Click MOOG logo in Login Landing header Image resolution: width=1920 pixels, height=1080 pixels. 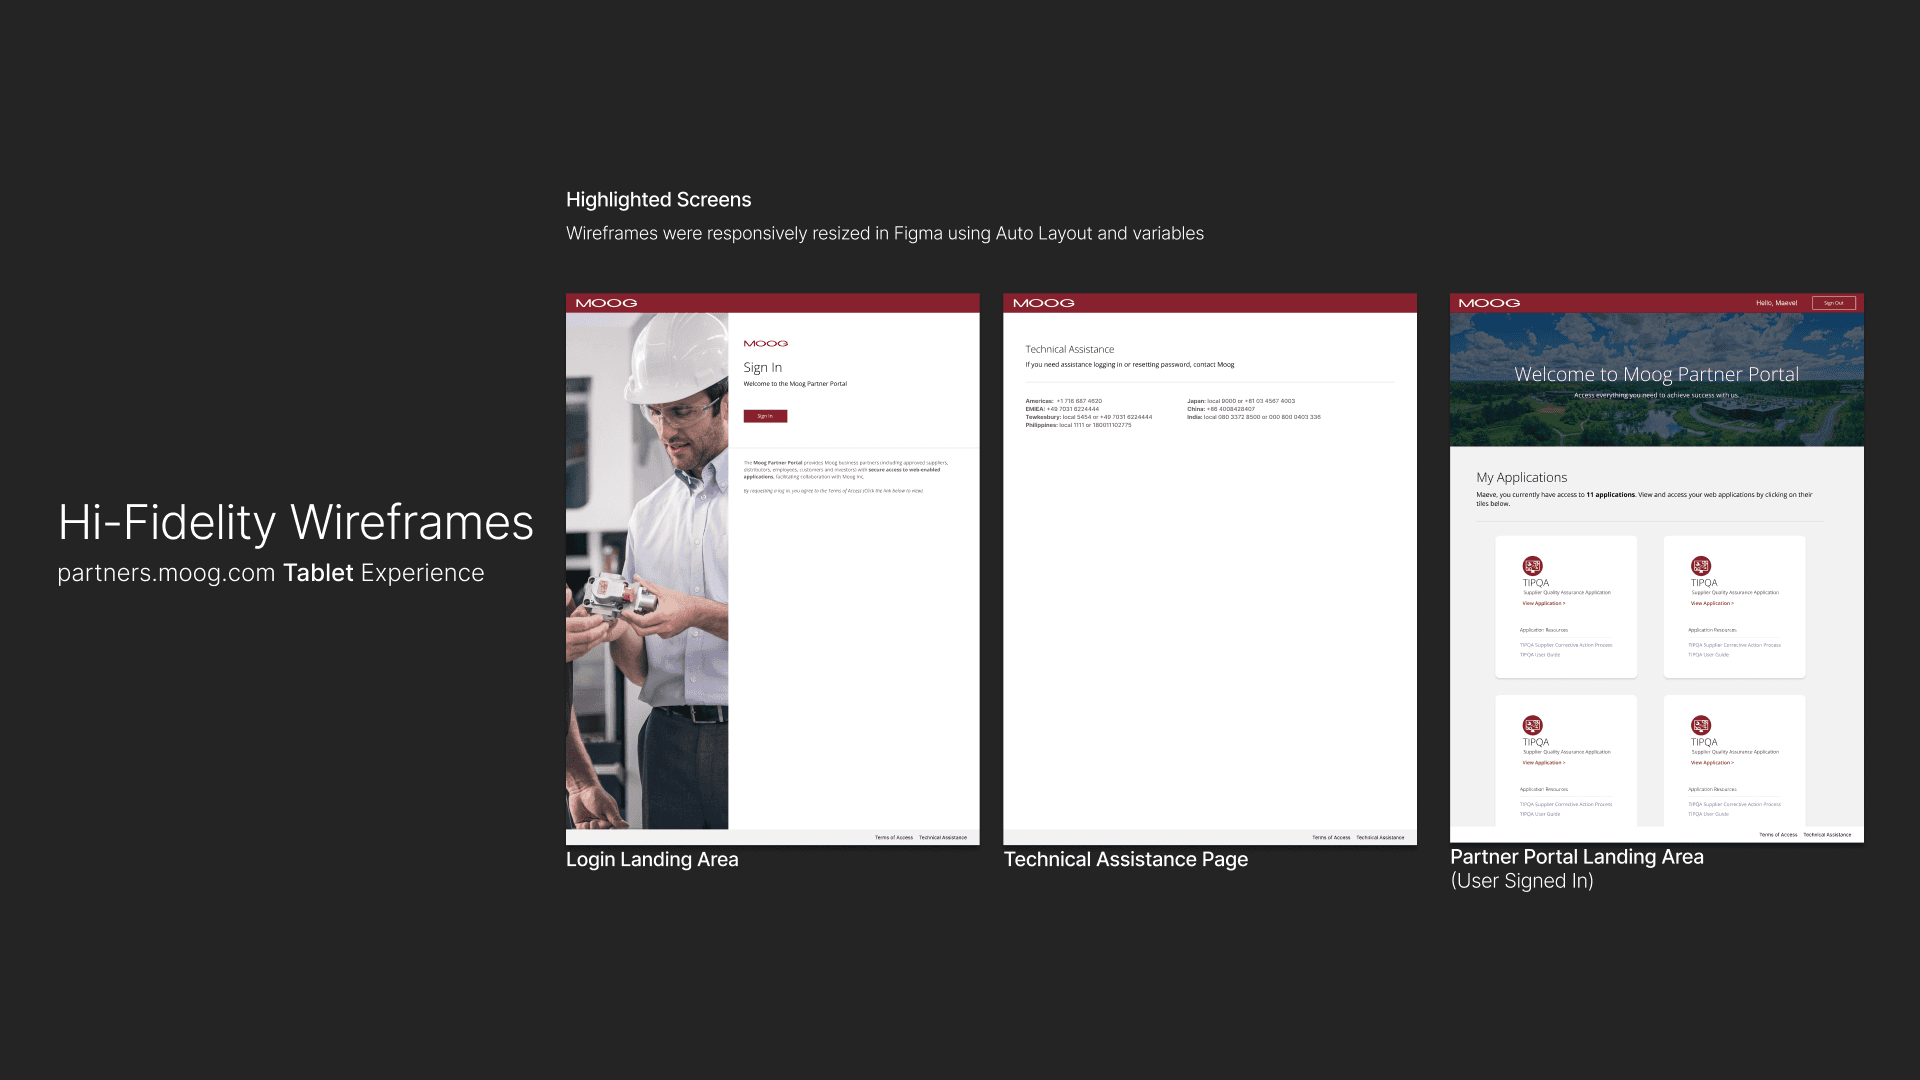[606, 303]
